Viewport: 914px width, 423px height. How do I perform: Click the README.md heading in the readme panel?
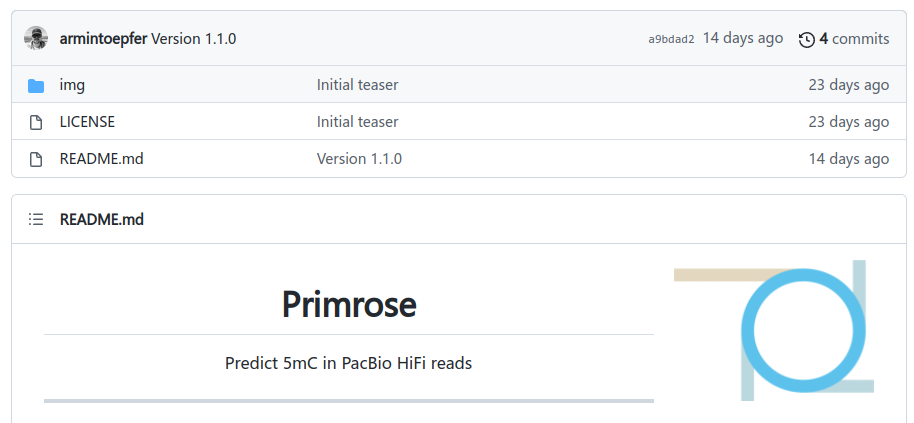pos(101,219)
